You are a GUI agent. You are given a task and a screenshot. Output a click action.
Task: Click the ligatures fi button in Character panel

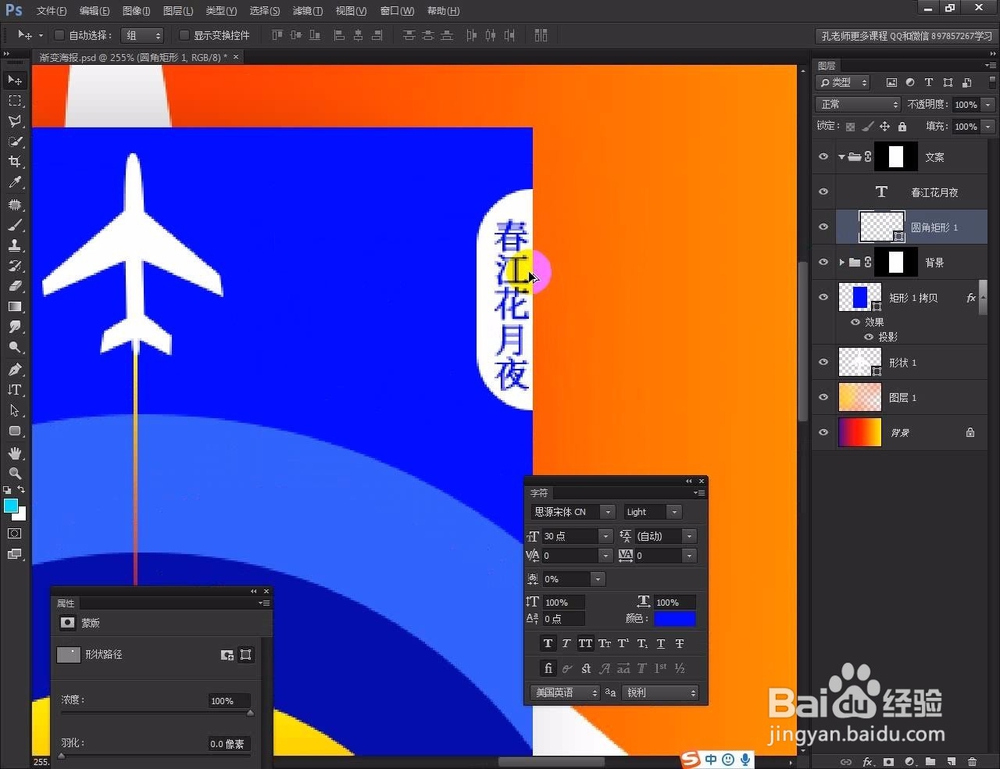(x=547, y=668)
